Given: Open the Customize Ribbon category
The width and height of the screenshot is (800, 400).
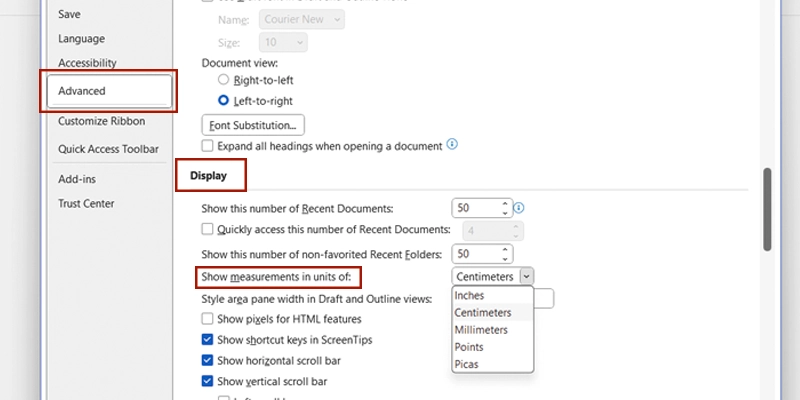Looking at the screenshot, I should 101,121.
